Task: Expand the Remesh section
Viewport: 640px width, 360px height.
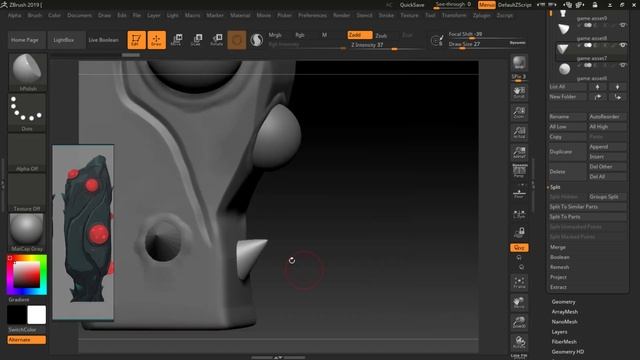Action: pyautogui.click(x=559, y=267)
